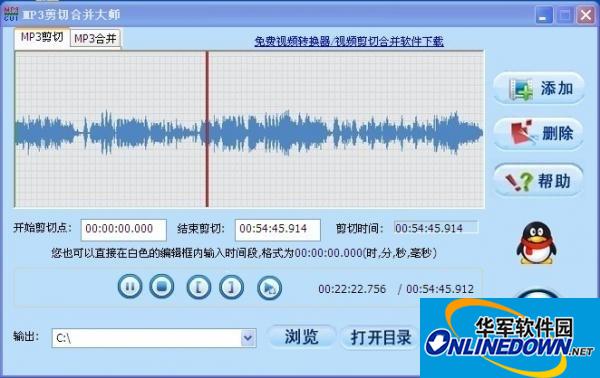
Task: Click the 开始剪切点 time input field
Action: tap(124, 230)
